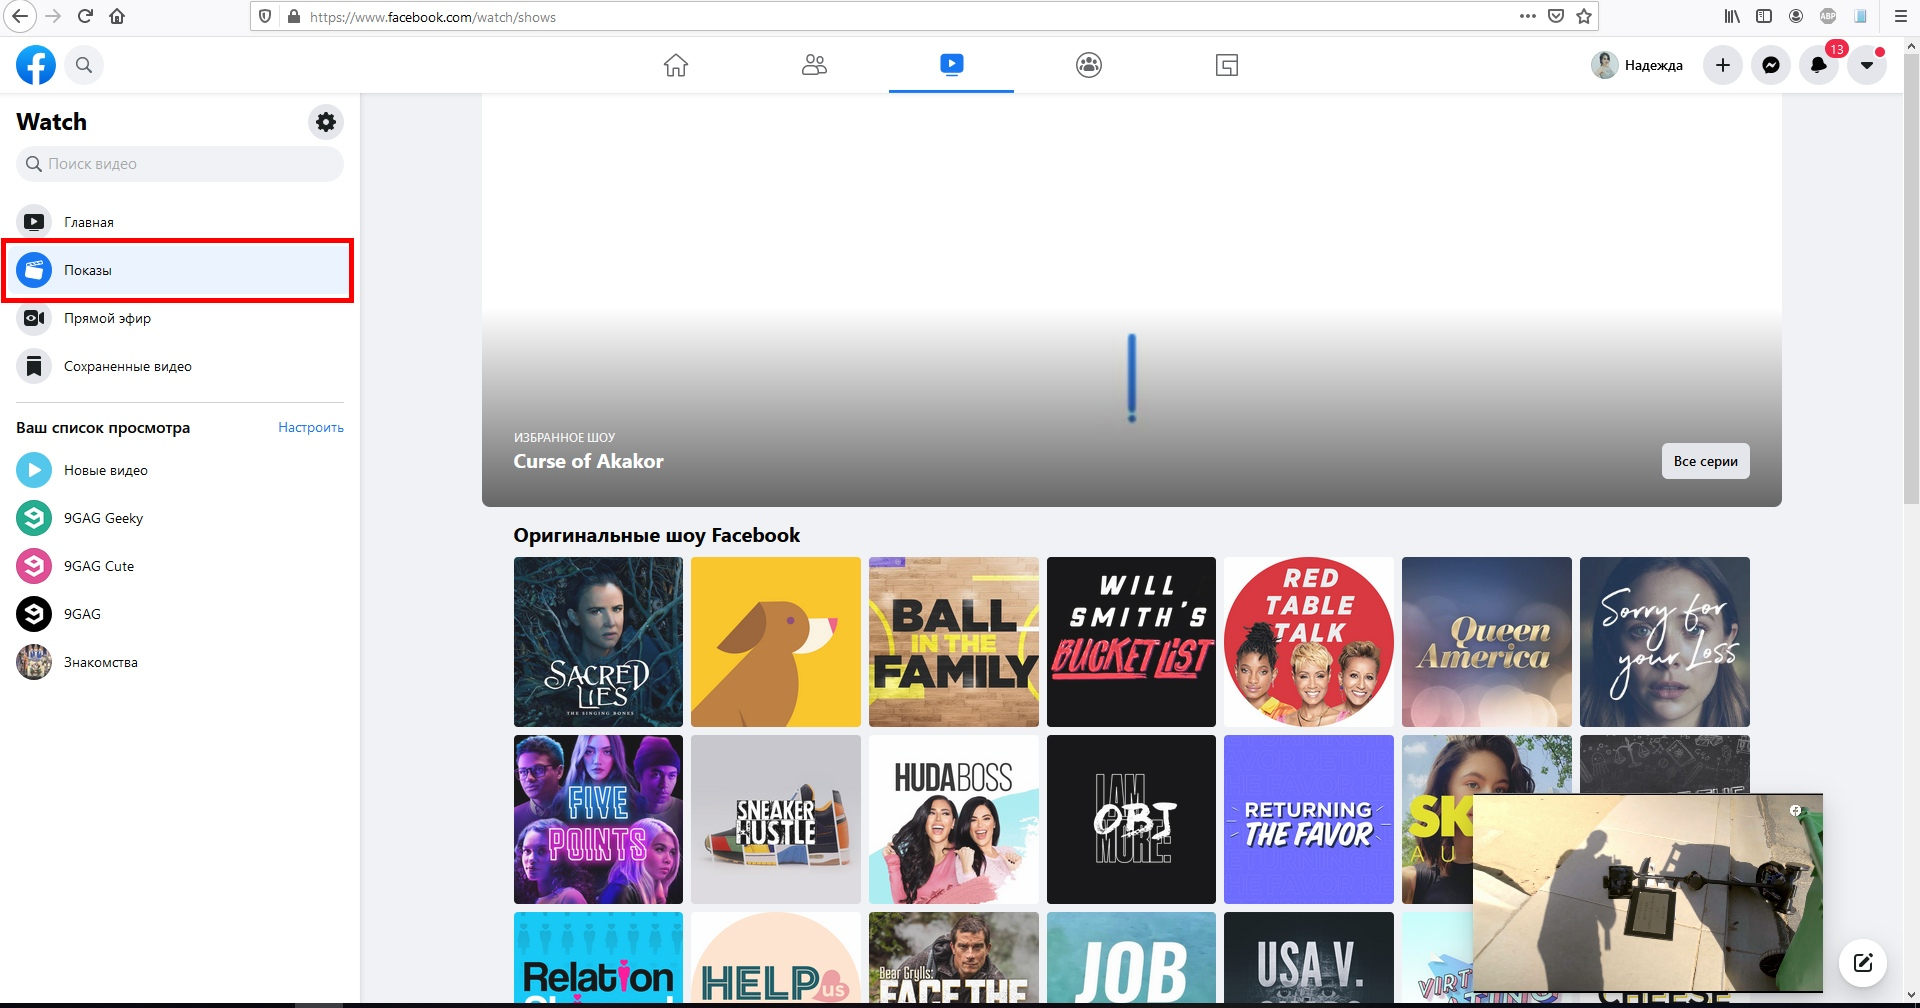Open Новые видео in watchlist

tap(180, 470)
